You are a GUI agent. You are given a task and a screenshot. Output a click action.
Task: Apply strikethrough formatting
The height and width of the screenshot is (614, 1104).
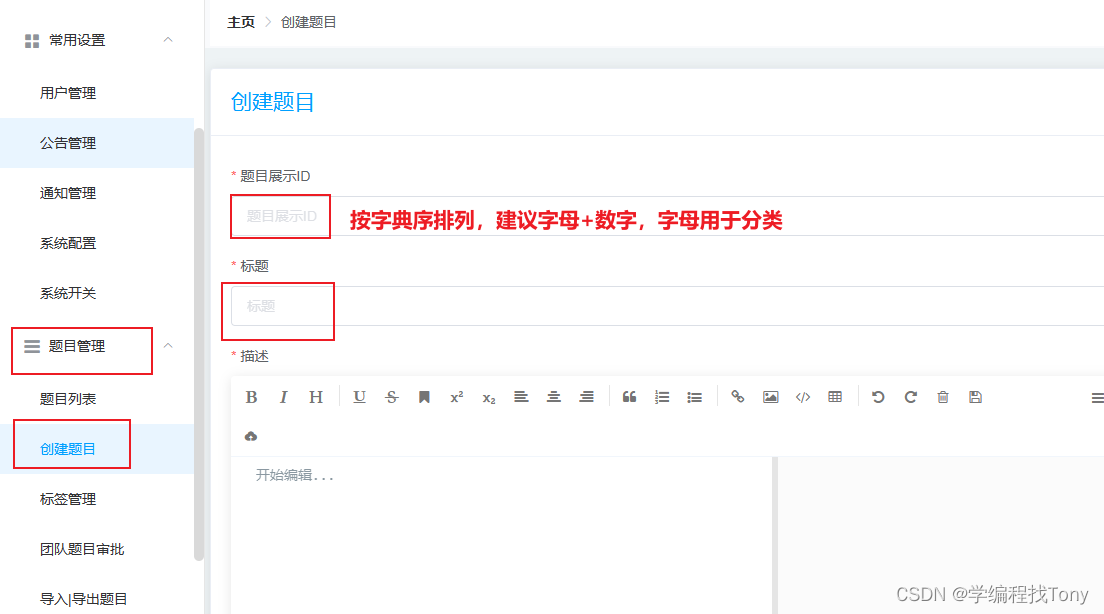[x=391, y=396]
